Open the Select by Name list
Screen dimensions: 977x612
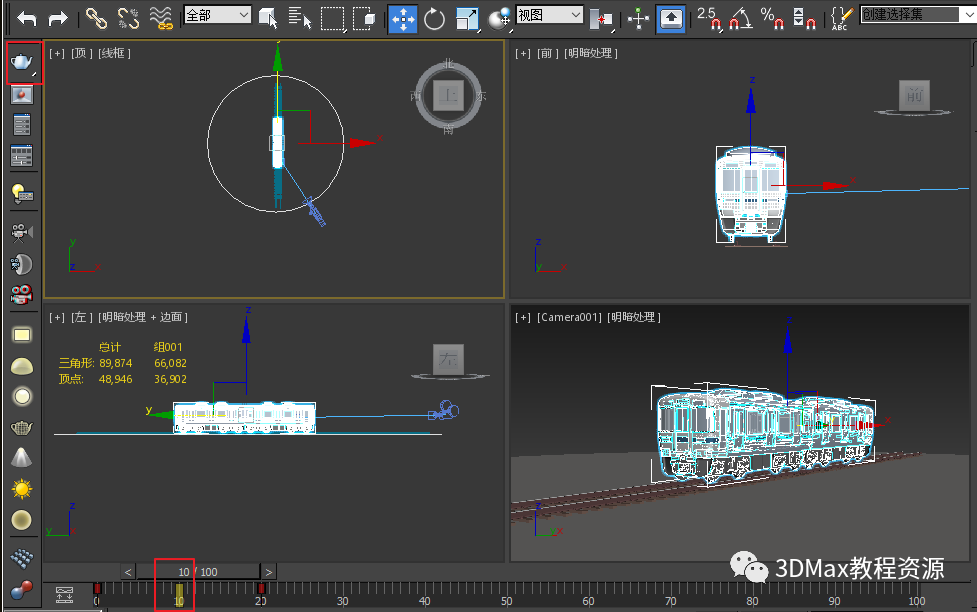coord(299,18)
